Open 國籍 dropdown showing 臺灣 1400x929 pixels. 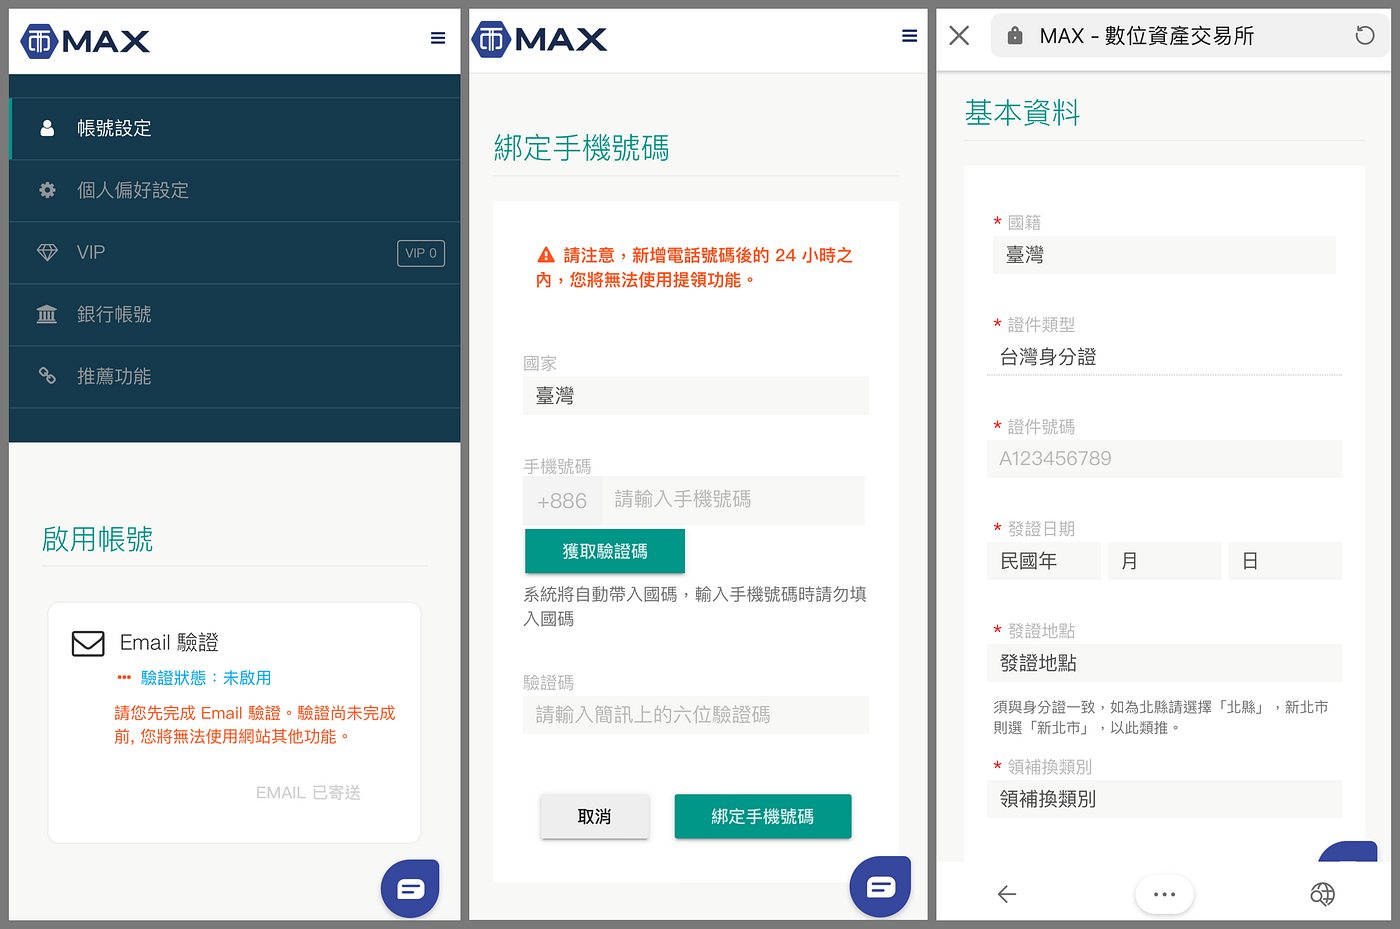coord(1164,255)
